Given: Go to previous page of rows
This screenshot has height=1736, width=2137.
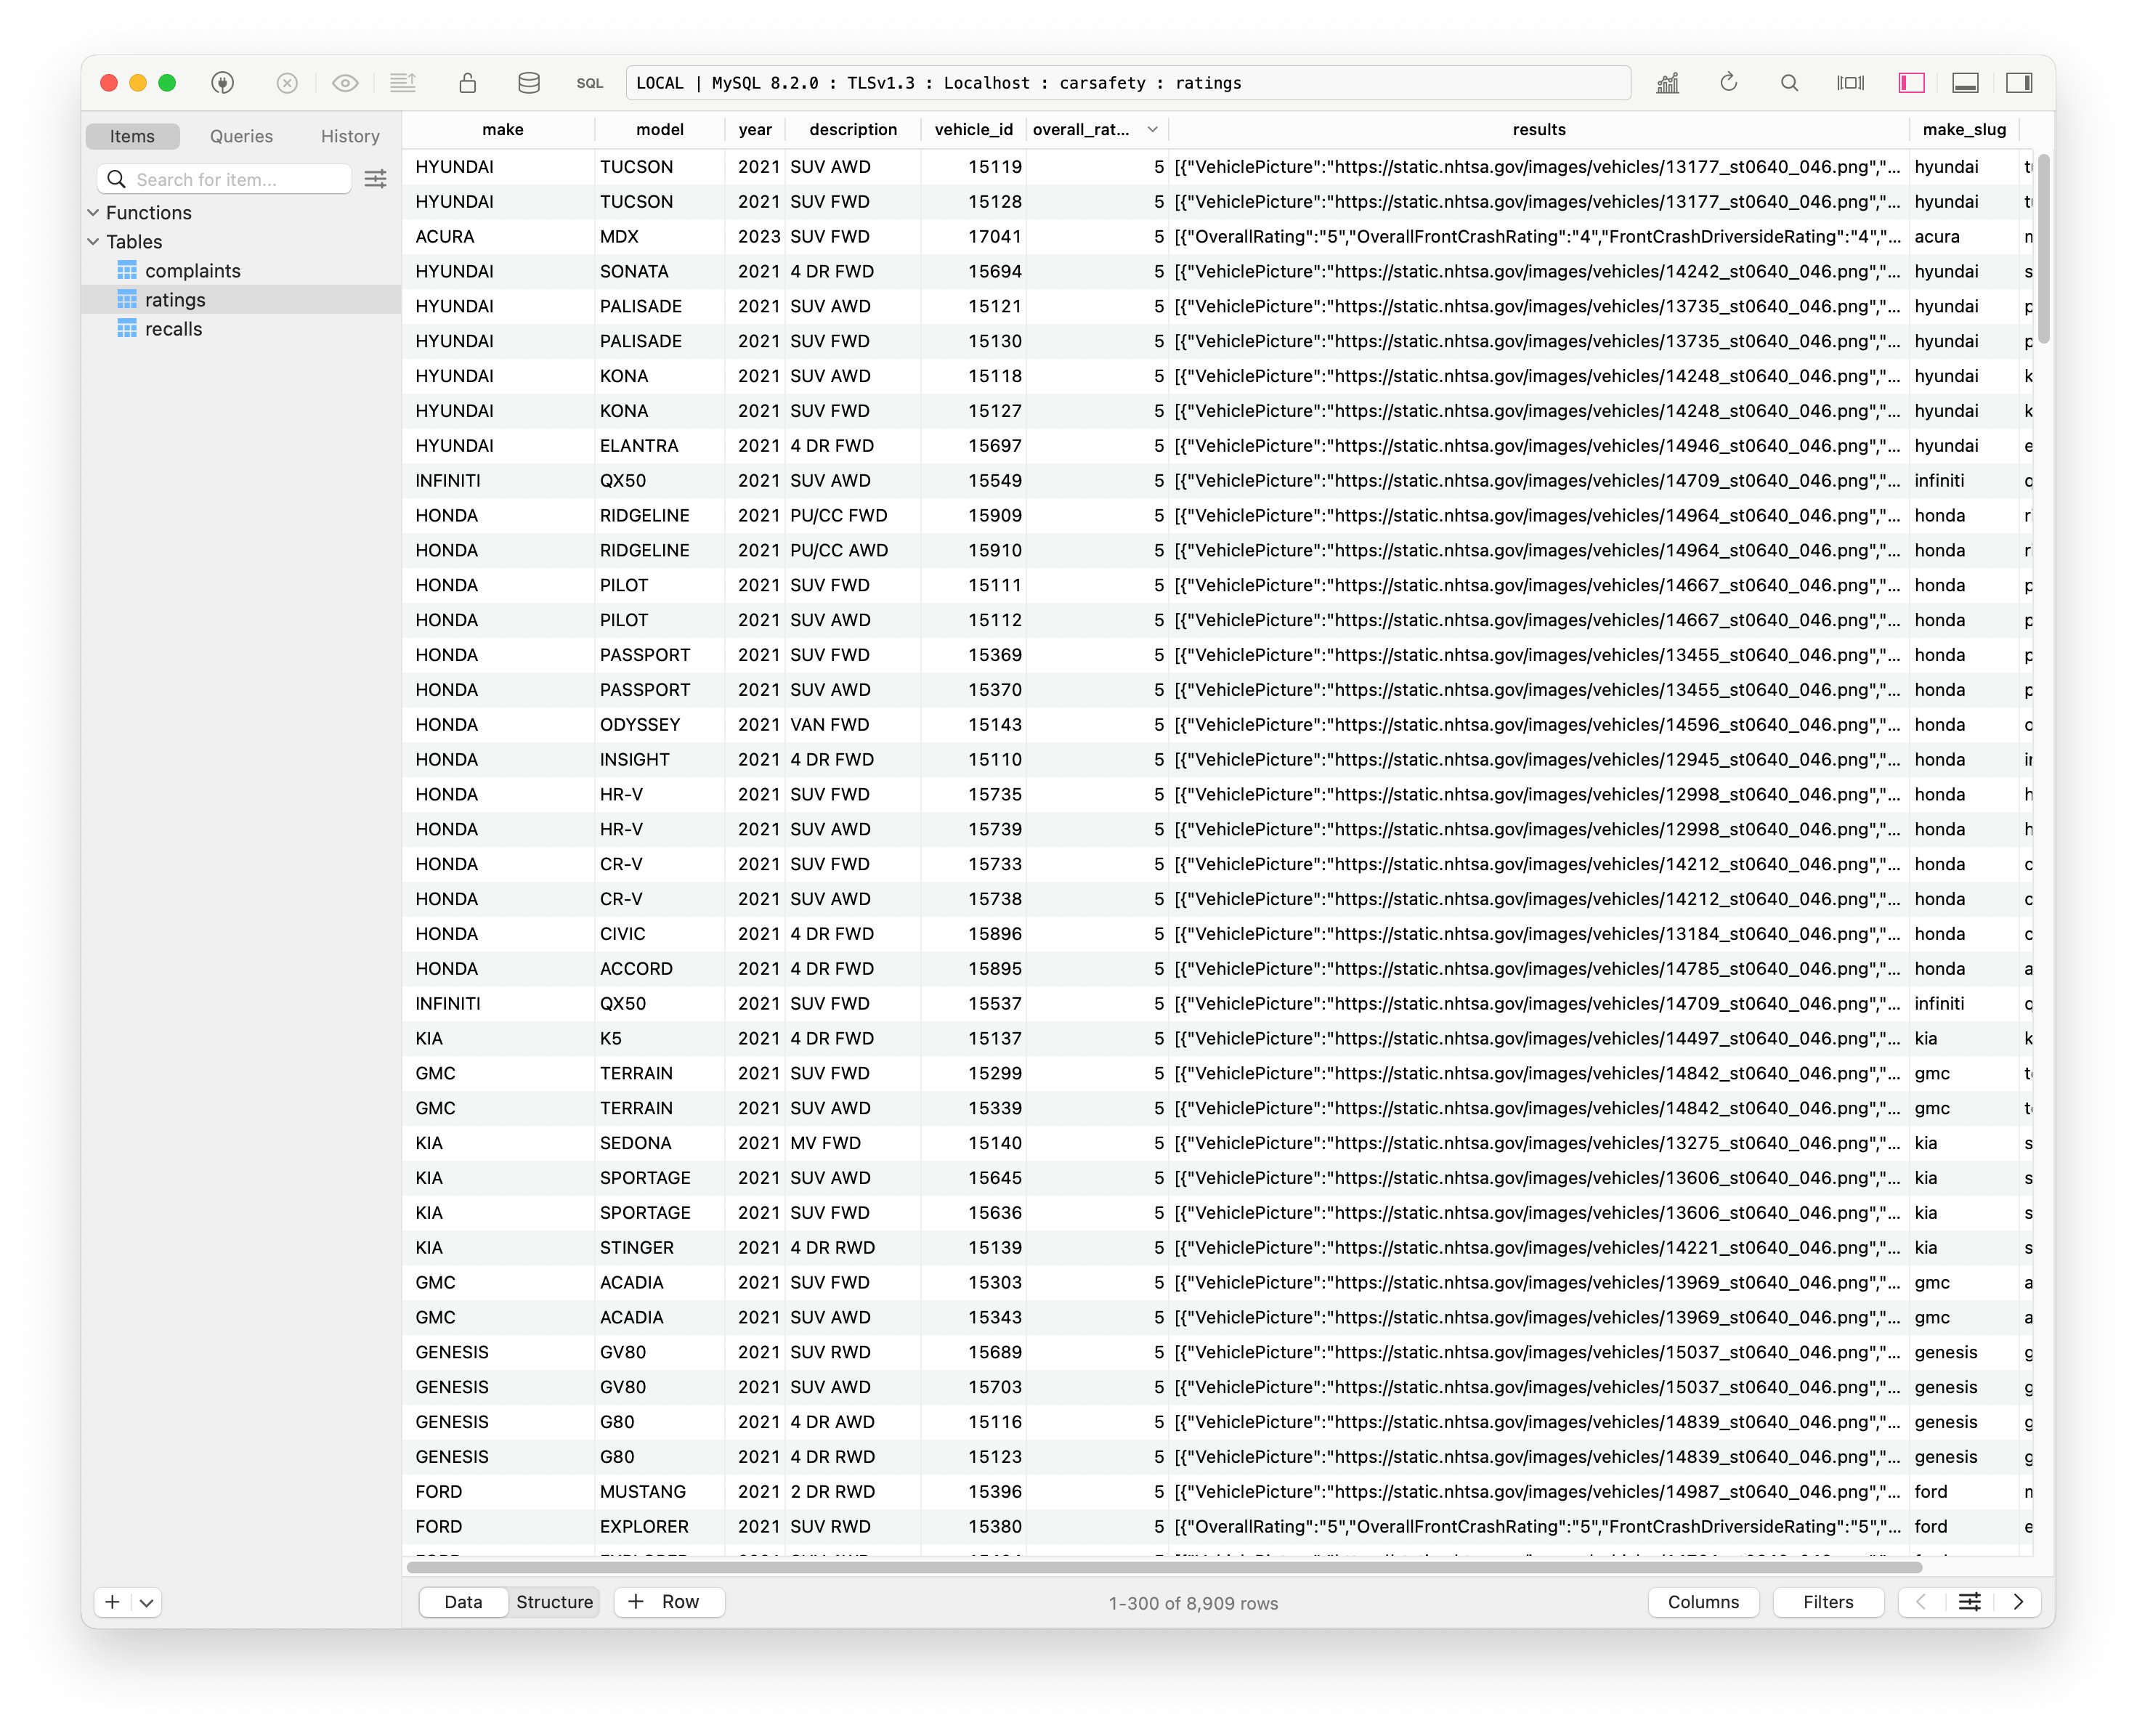Looking at the screenshot, I should point(1921,1602).
